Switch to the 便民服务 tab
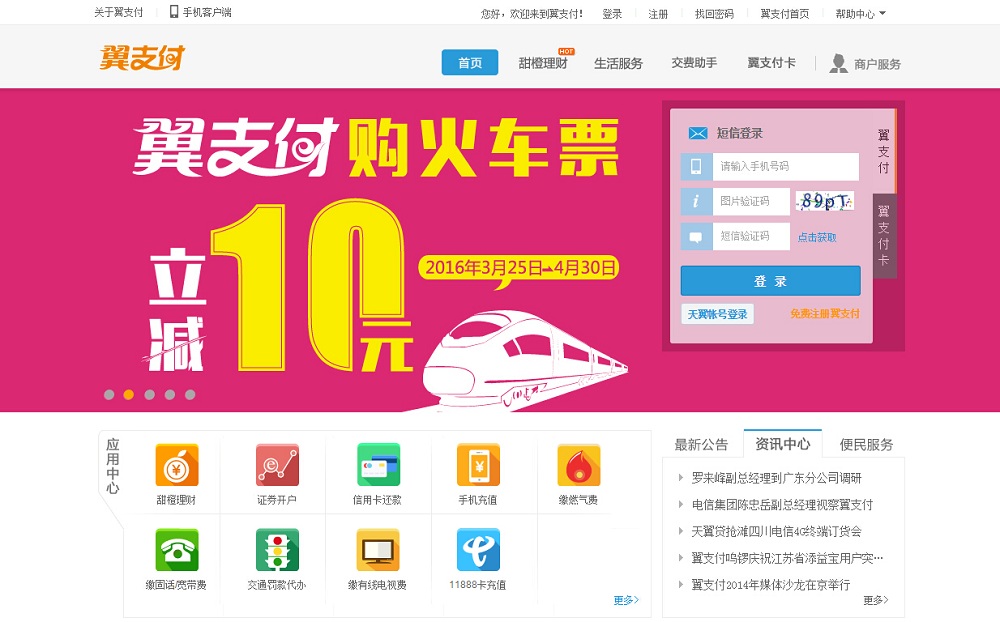Viewport: 1000px width, 622px height. pos(866,445)
